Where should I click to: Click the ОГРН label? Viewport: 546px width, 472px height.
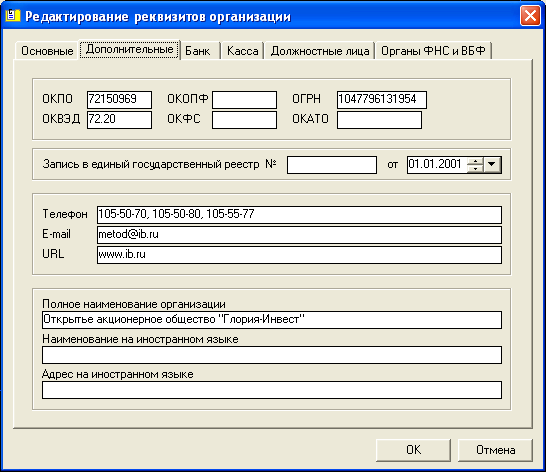[306, 99]
